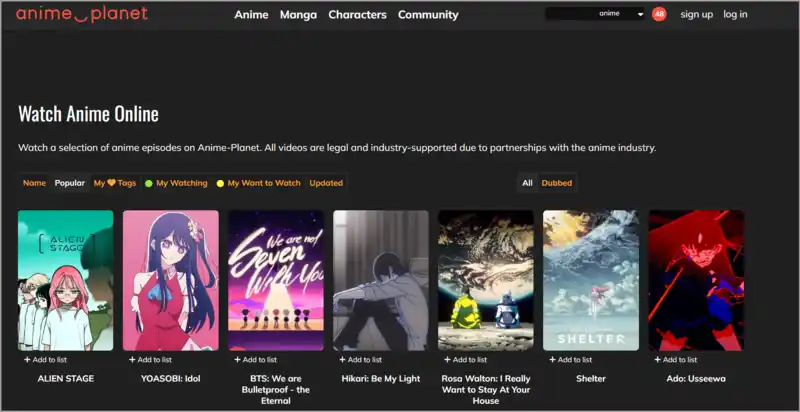The height and width of the screenshot is (412, 800).
Task: Add YOASOBI: Idol to list
Action: pyautogui.click(x=151, y=359)
